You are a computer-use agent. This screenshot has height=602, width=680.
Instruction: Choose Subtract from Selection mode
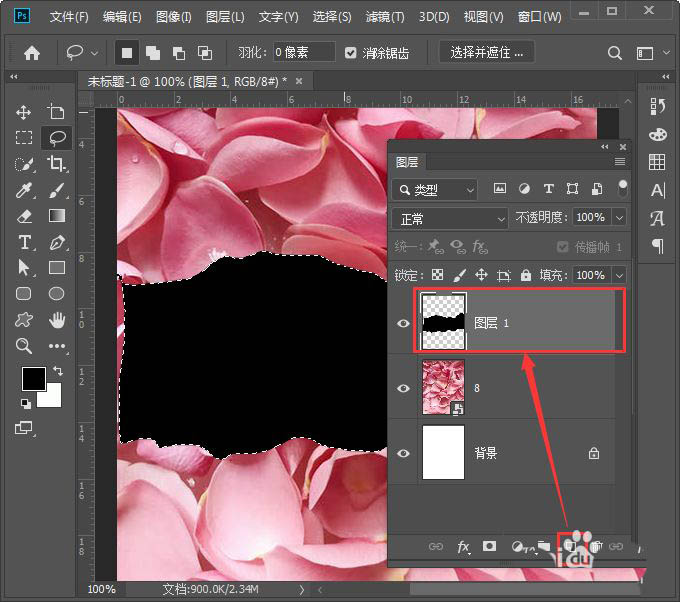[x=179, y=53]
